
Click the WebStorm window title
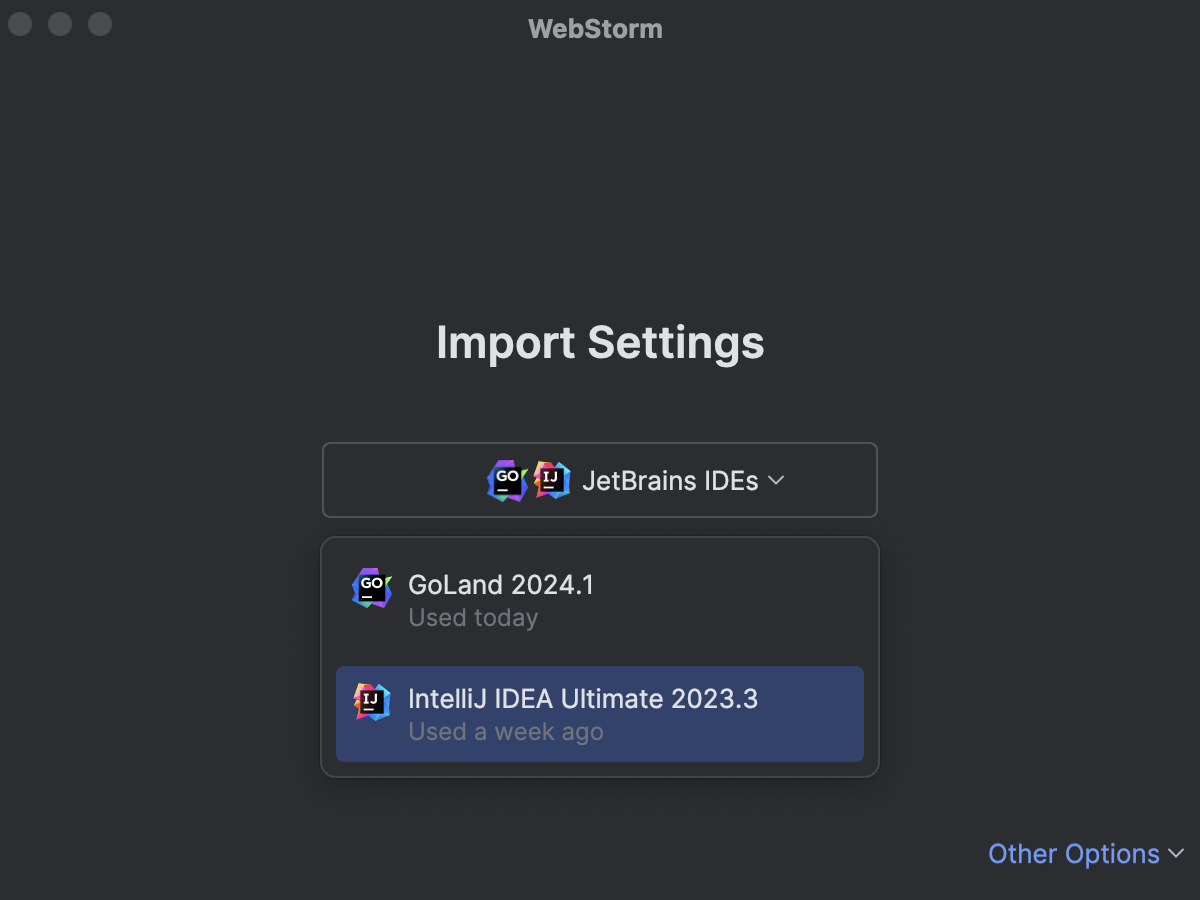click(x=595, y=29)
